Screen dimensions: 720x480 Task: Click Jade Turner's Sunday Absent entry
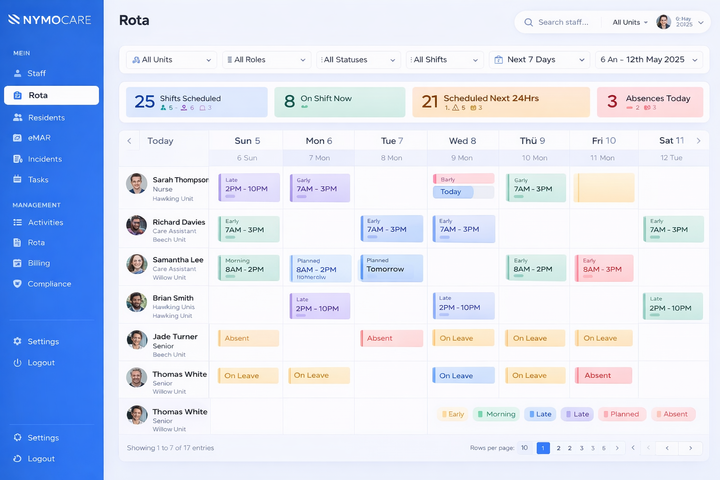(x=248, y=338)
